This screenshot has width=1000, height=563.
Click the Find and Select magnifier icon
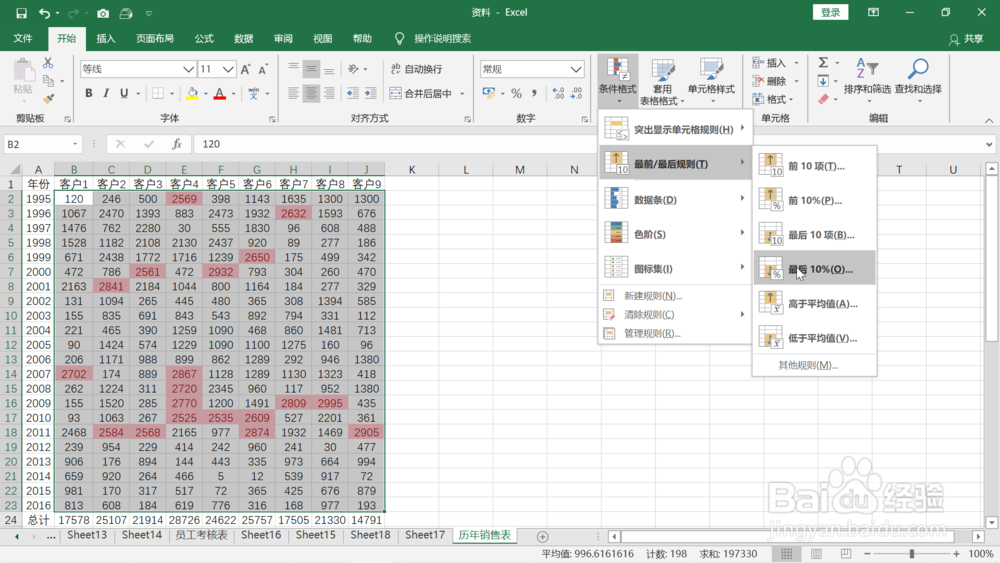click(918, 68)
